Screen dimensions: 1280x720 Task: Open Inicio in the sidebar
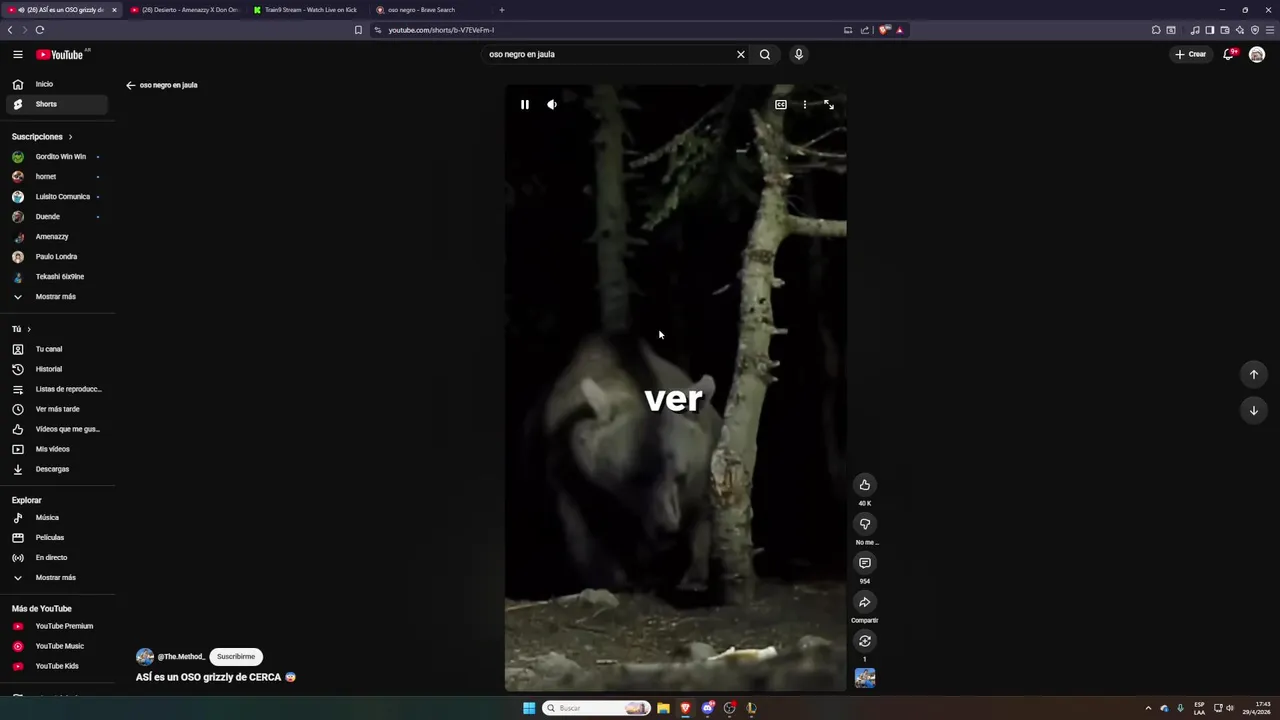tap(56, 84)
